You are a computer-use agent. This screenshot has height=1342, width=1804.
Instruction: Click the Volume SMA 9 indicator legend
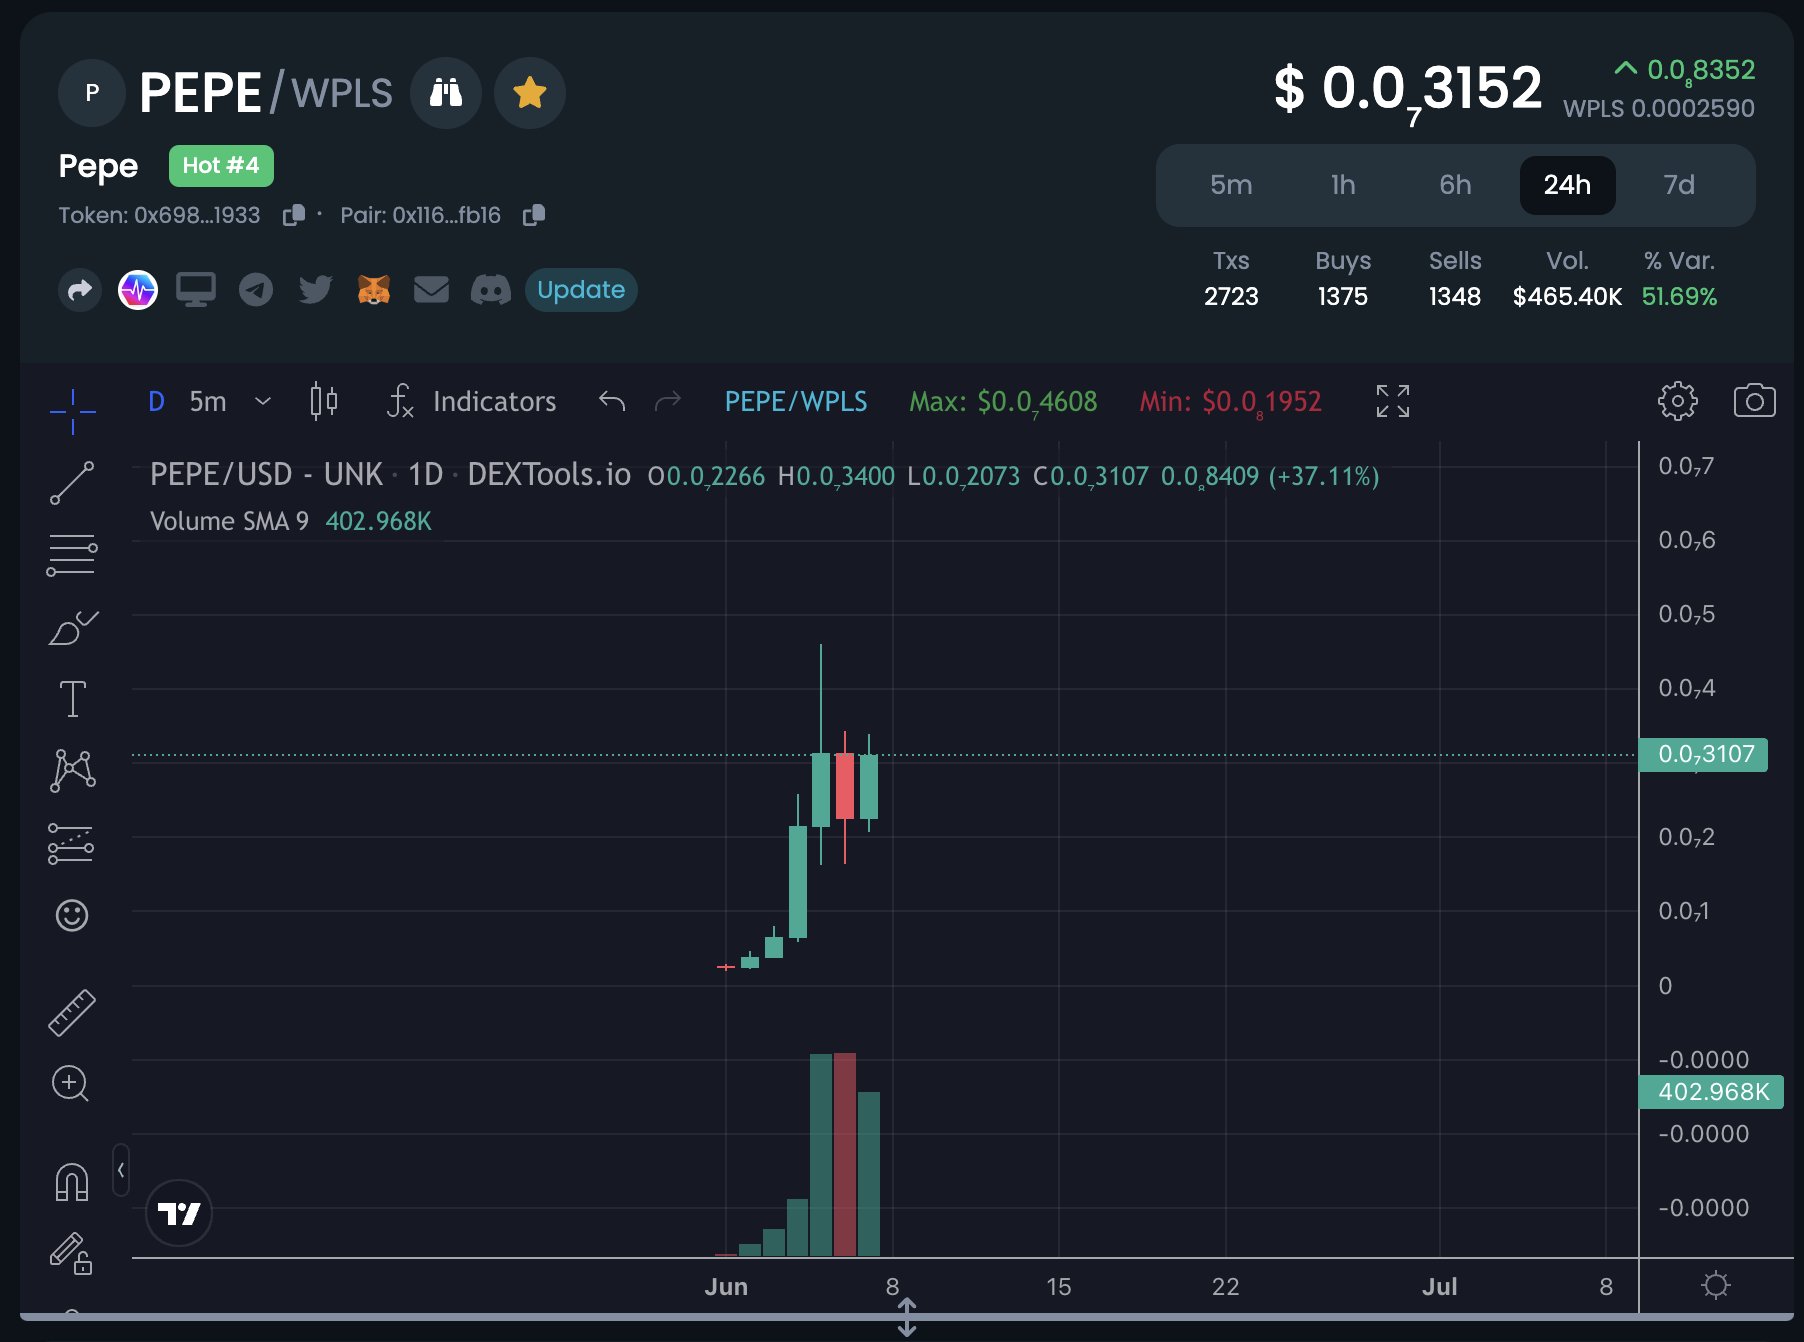pos(291,521)
